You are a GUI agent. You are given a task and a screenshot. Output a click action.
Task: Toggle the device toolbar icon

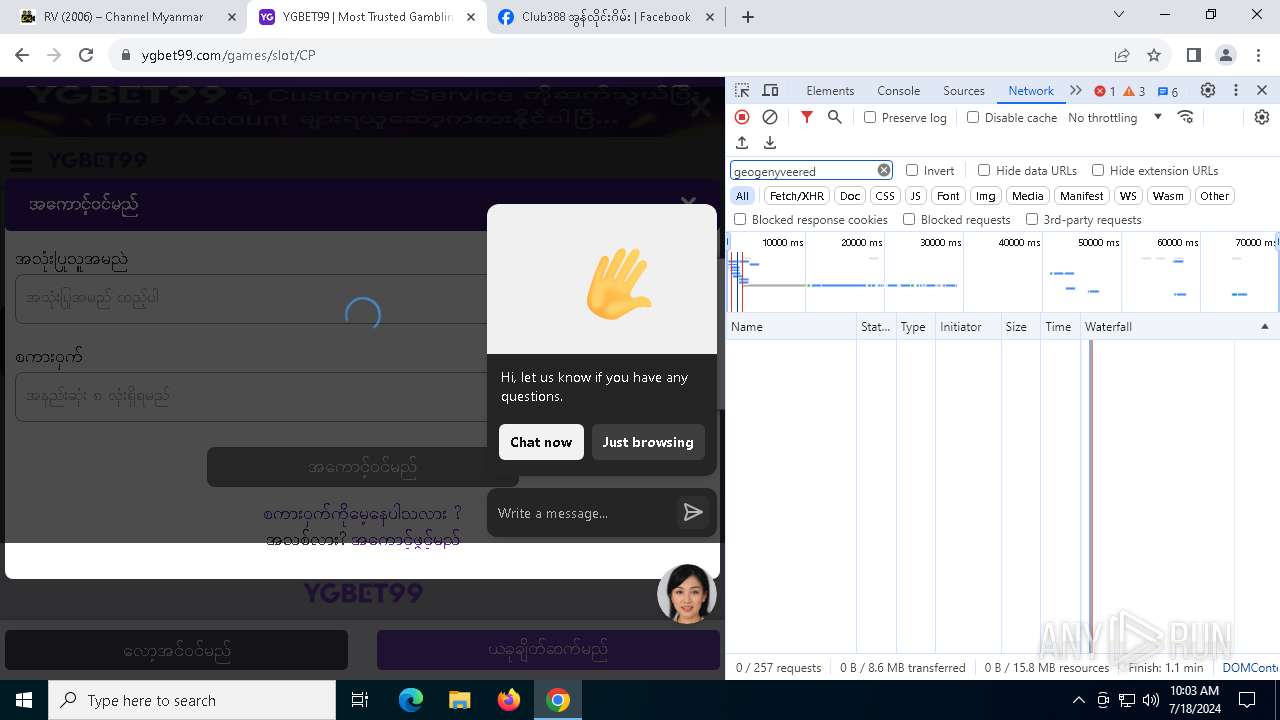click(770, 91)
